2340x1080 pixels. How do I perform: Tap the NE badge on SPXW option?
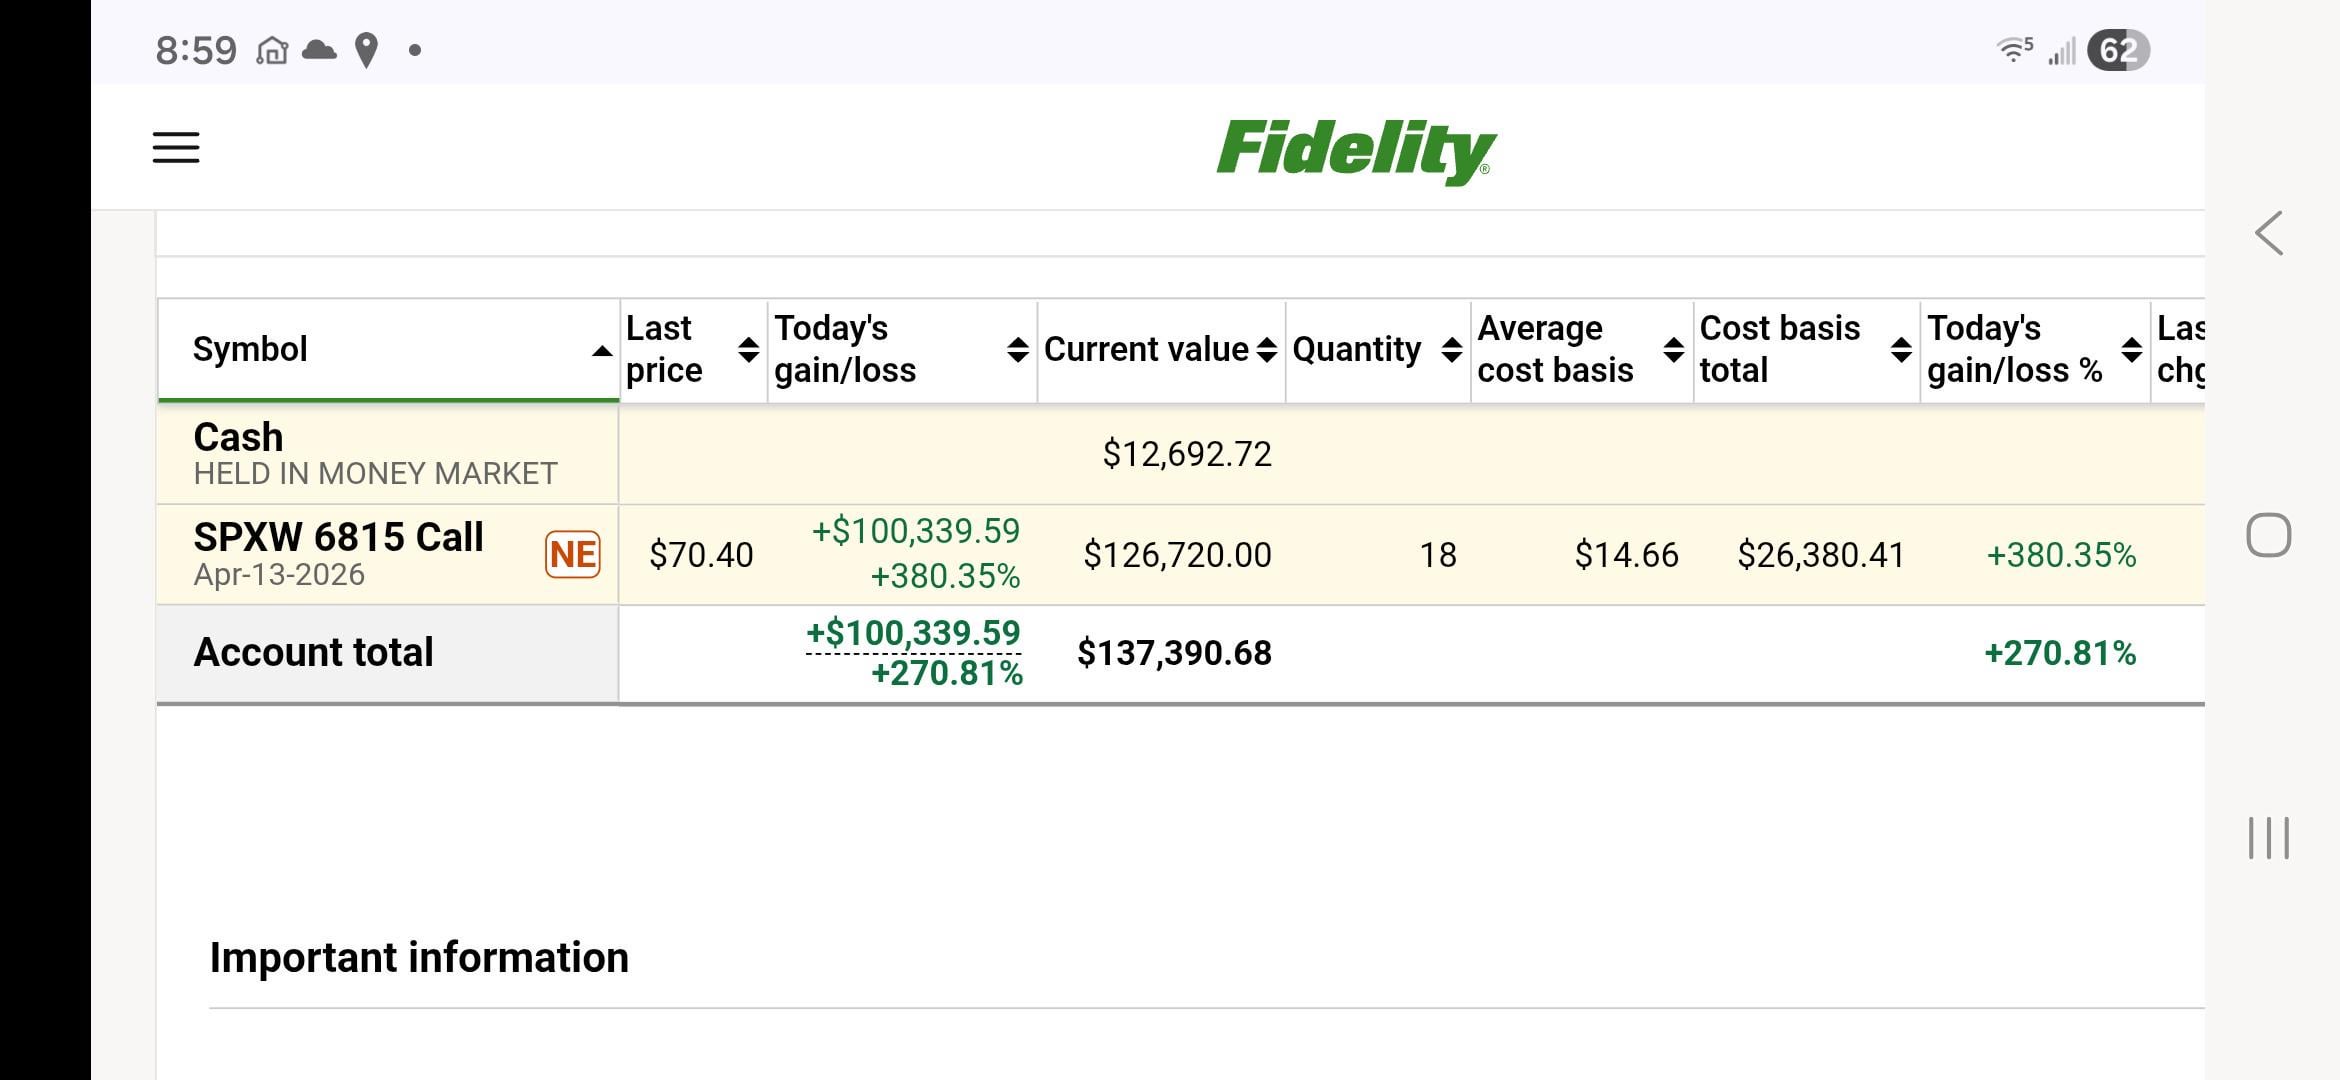tap(573, 554)
